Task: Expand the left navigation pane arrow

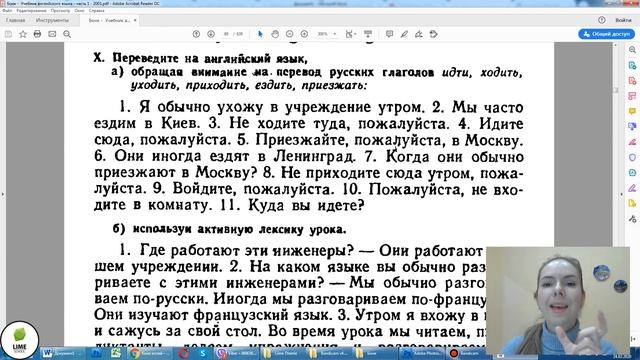Action: pos(3,194)
